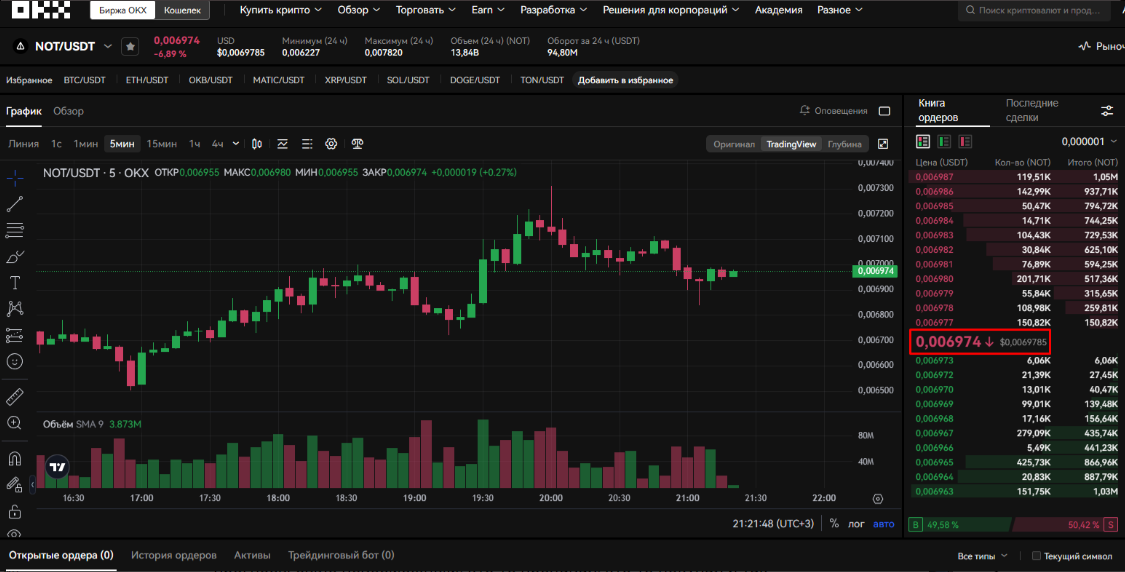Select the crosshair cursor tool
The width and height of the screenshot is (1125, 572).
click(x=15, y=177)
